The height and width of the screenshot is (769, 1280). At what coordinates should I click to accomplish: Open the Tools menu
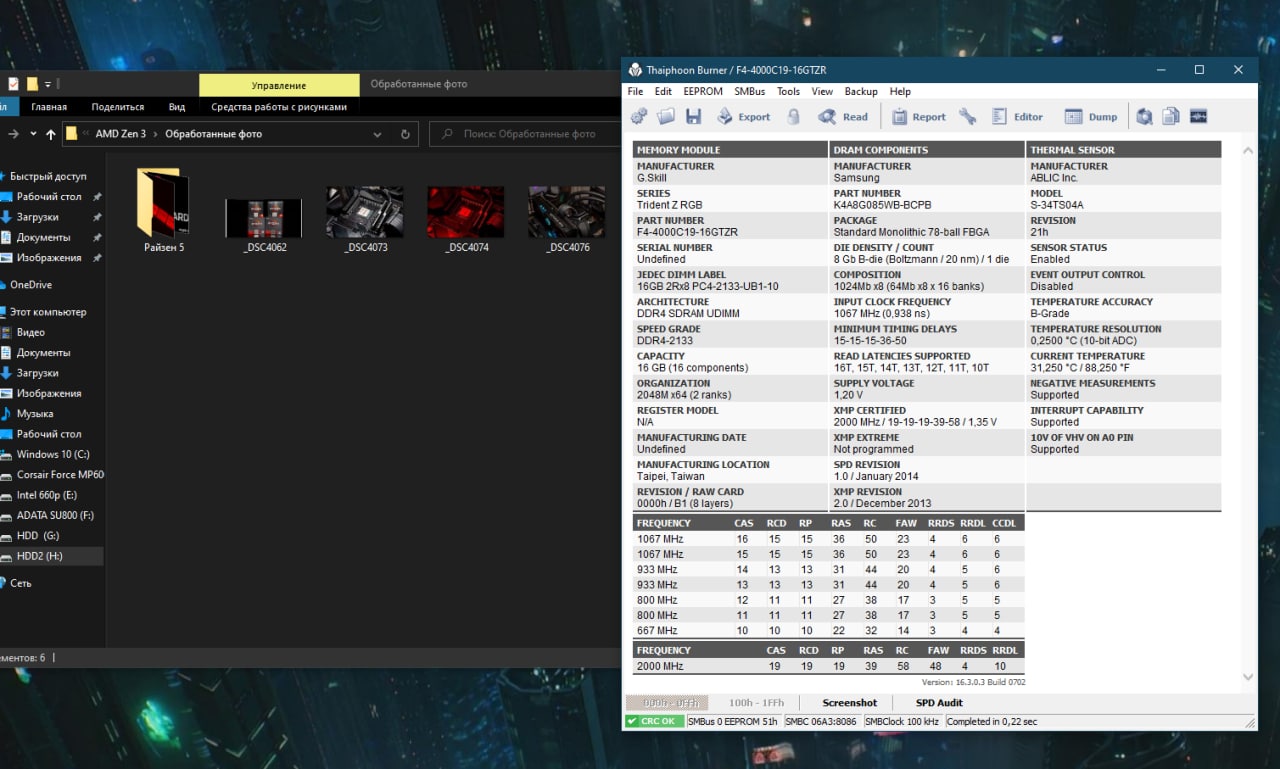[x=788, y=91]
